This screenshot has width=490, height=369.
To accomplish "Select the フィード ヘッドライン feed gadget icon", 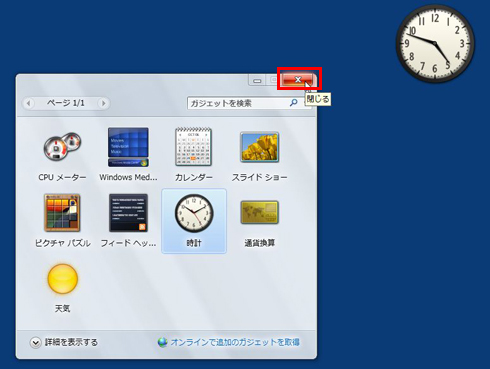I will [x=128, y=213].
